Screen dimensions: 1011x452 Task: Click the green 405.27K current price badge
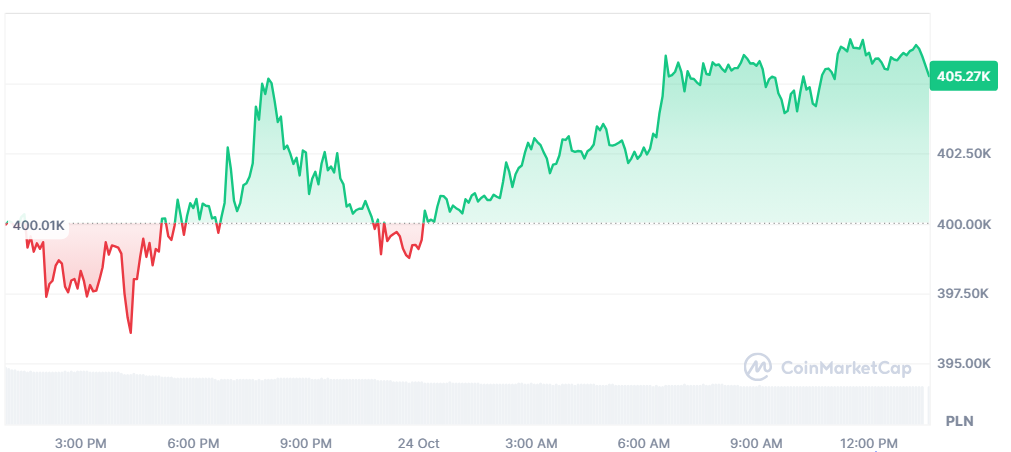click(963, 76)
